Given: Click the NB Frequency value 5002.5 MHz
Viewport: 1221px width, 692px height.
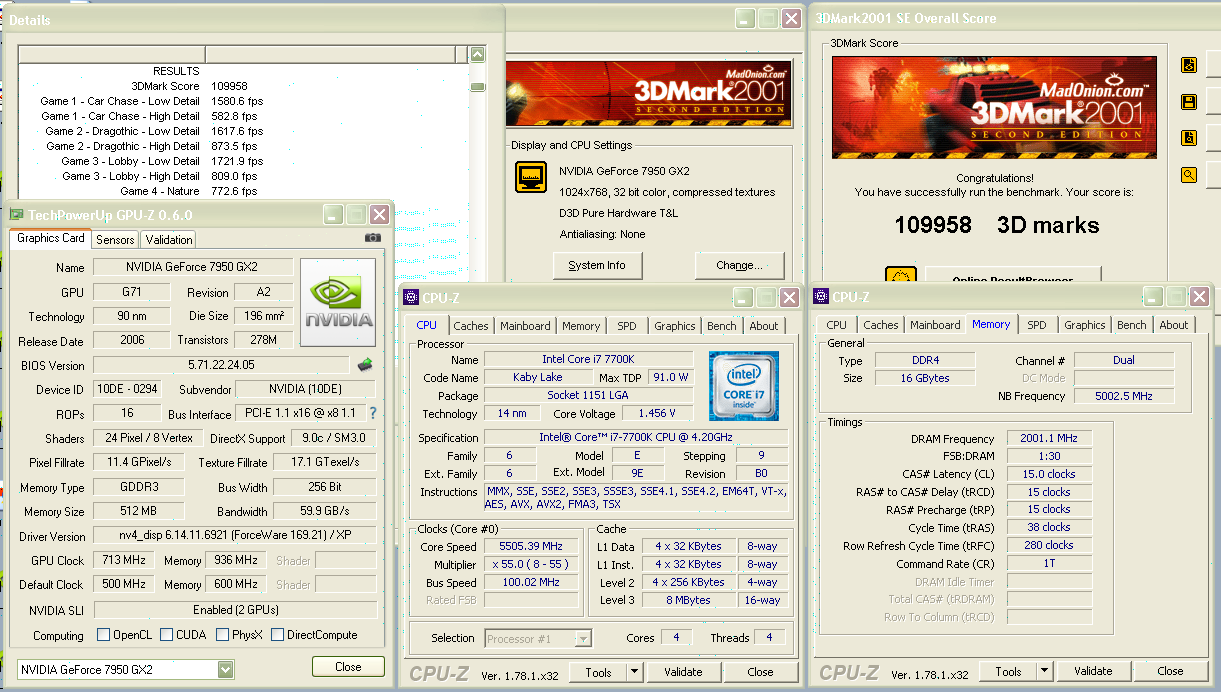Looking at the screenshot, I should [1124, 396].
